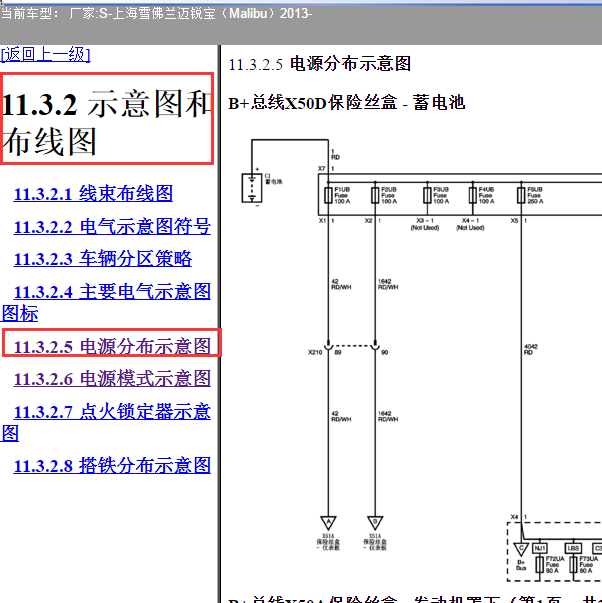The image size is (602, 603).
Task: Click the B+总线X50D保险丝盒 - 蓄电池 subtitle
Action: (x=347, y=103)
